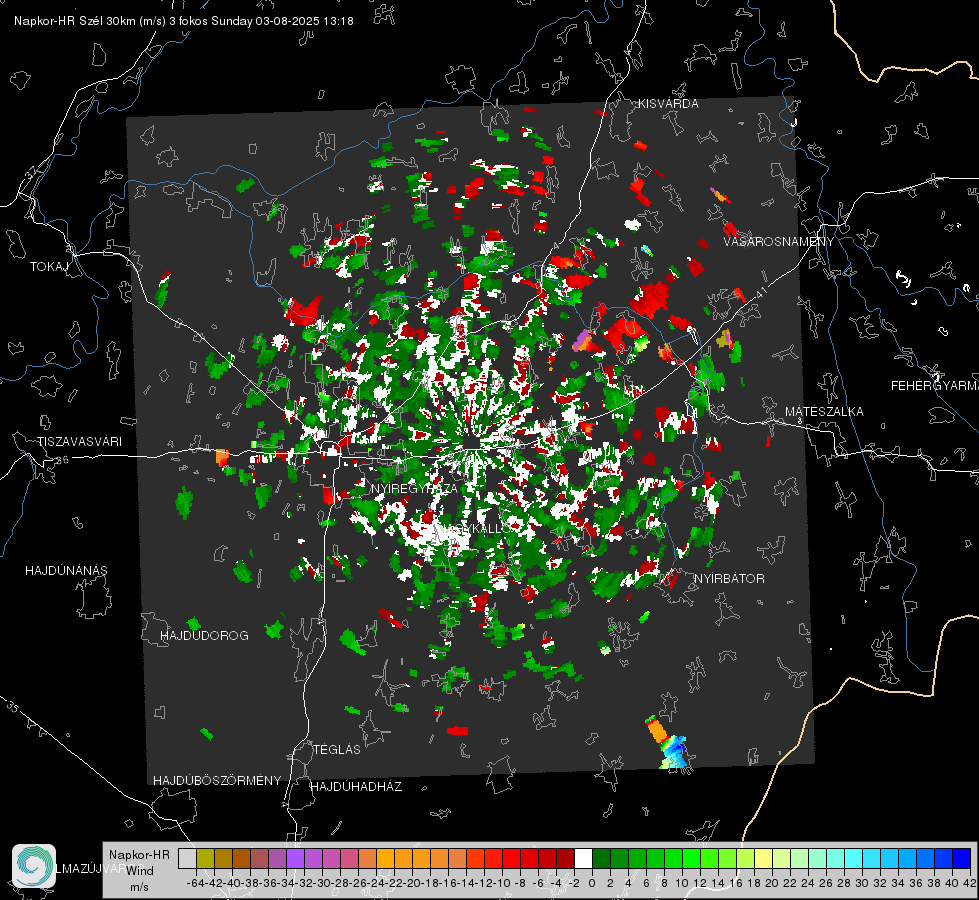Click the 20 value on legend scale

[x=772, y=883]
